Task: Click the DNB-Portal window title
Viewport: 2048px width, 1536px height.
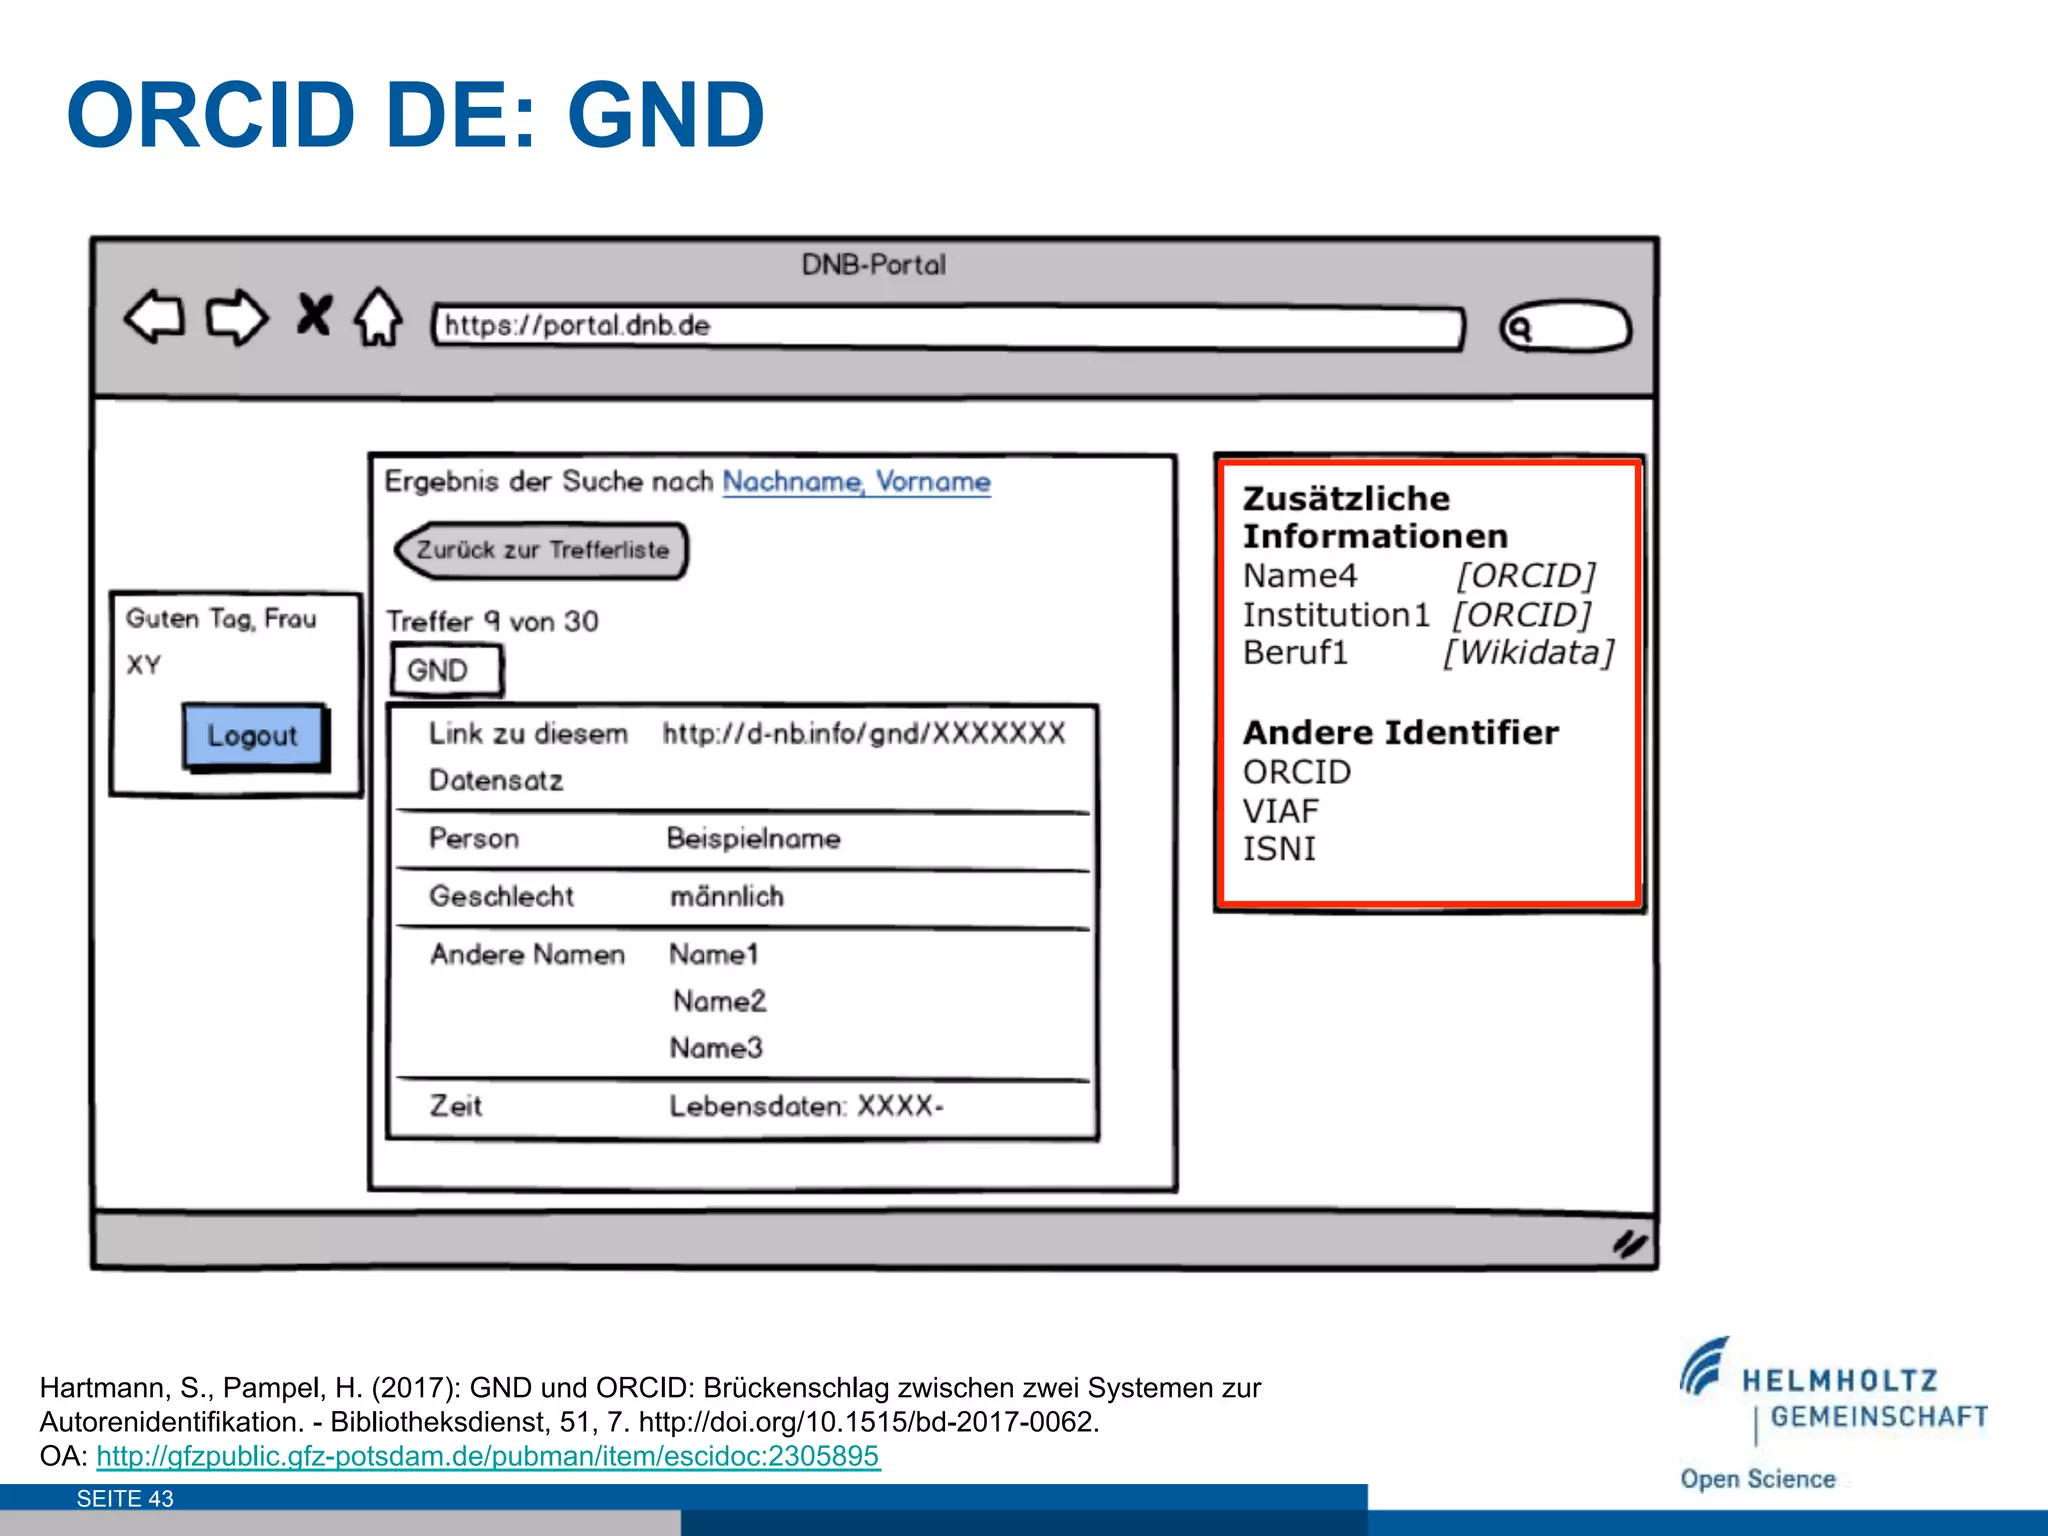Action: pyautogui.click(x=874, y=265)
